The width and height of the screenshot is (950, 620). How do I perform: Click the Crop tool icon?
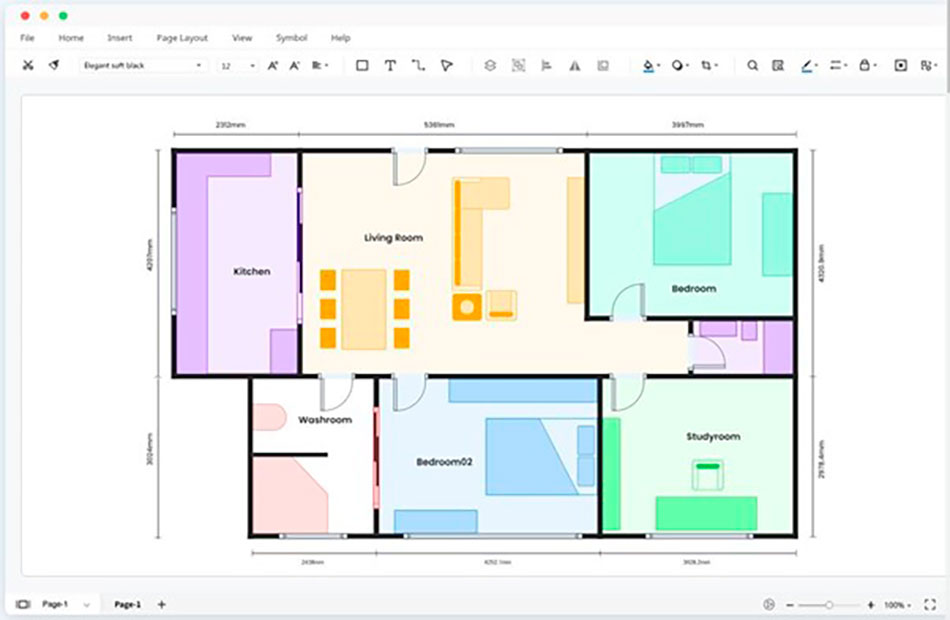click(707, 65)
